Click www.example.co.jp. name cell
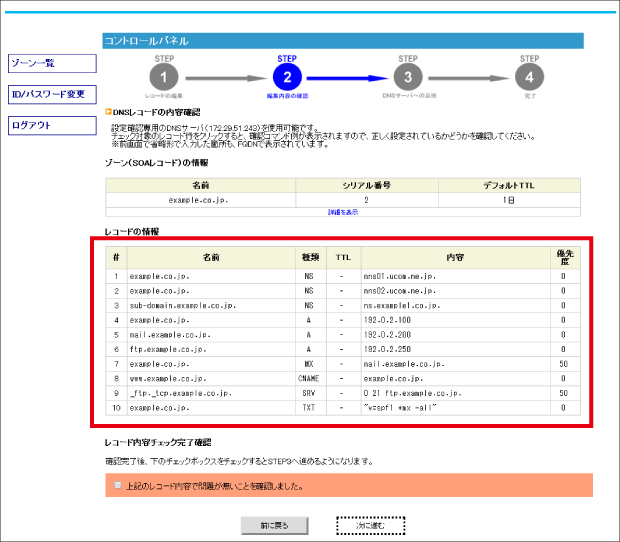620x542 pixels. 211,379
